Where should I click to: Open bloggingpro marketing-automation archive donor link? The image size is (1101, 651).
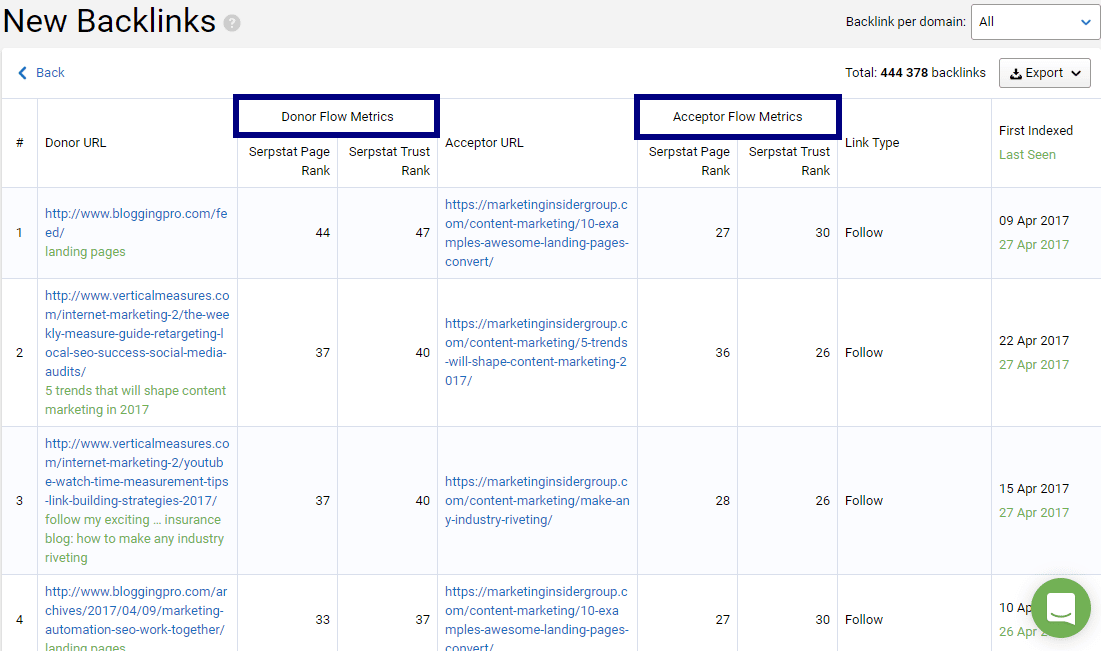coord(135,610)
